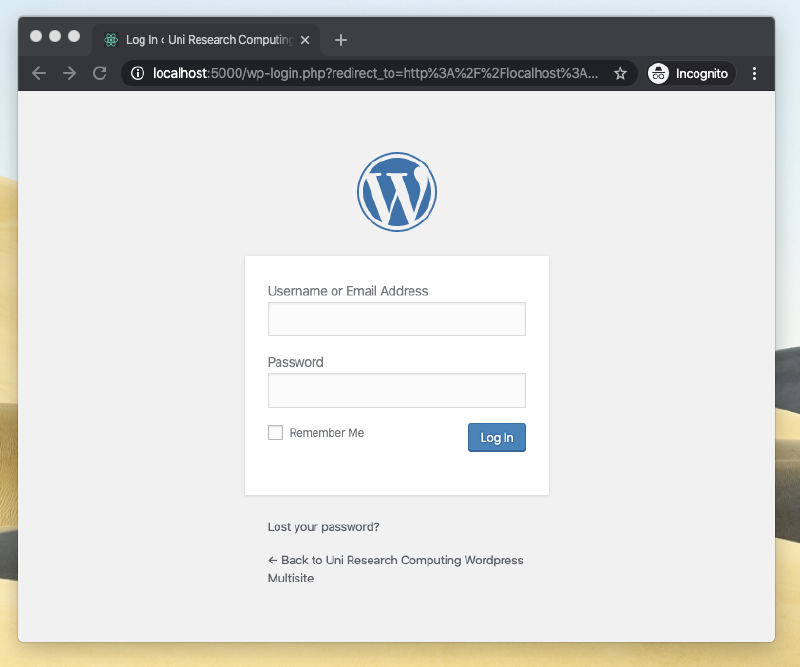The width and height of the screenshot is (800, 667).
Task: Follow the Back to Uni Research Computing link
Action: [x=395, y=560]
